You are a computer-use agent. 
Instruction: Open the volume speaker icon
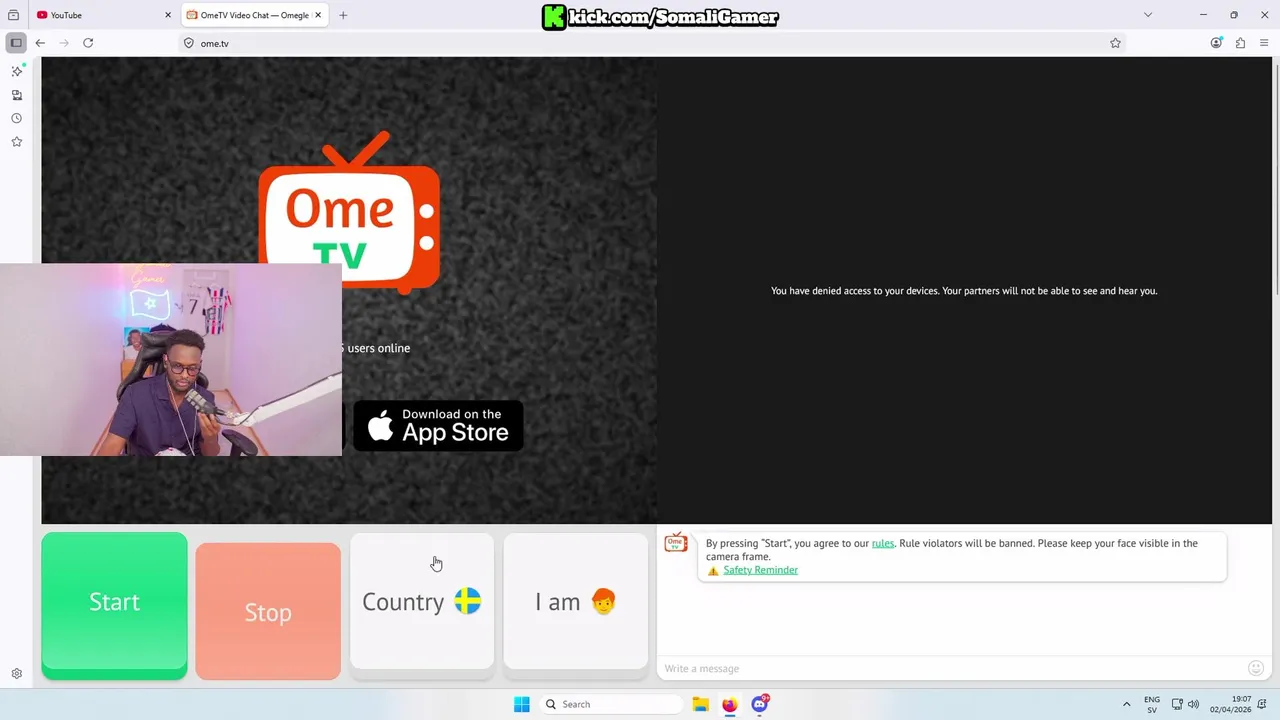click(1193, 704)
